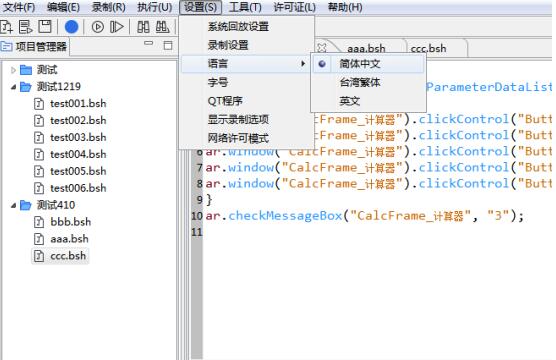Expand the 测试 folder
This screenshot has width=556, height=360.
coord(13,70)
